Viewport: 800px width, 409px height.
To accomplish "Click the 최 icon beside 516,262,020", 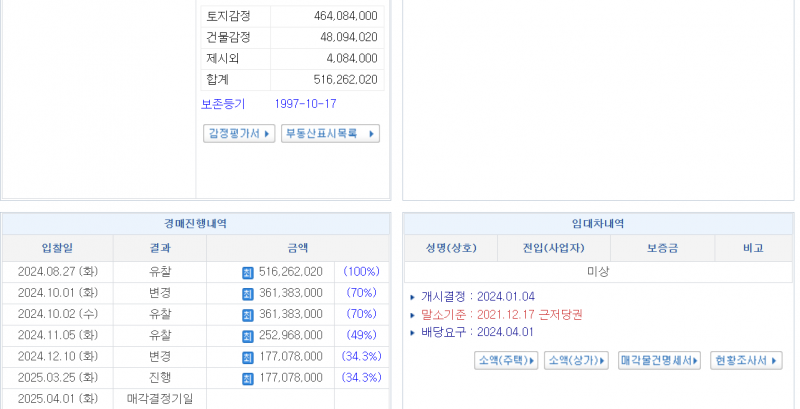I will (248, 272).
